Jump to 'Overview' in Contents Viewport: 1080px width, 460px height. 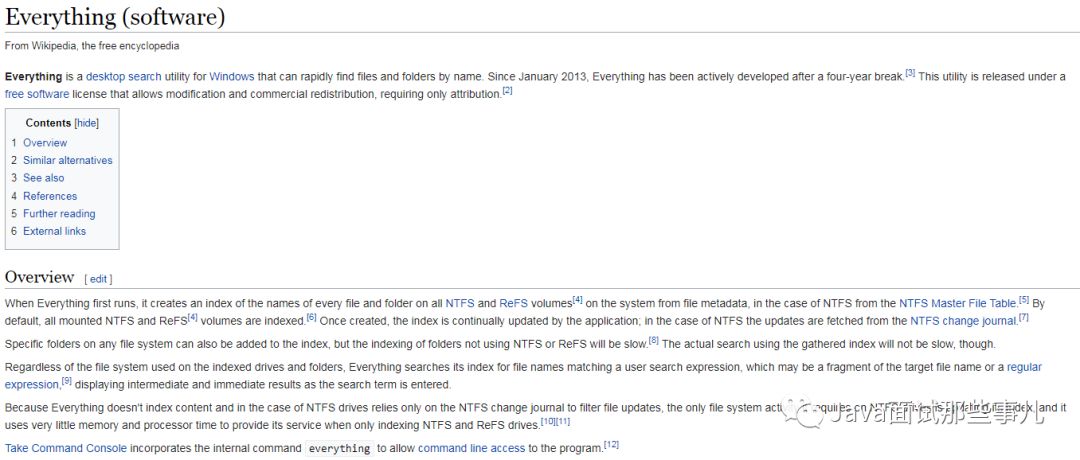click(x=45, y=143)
